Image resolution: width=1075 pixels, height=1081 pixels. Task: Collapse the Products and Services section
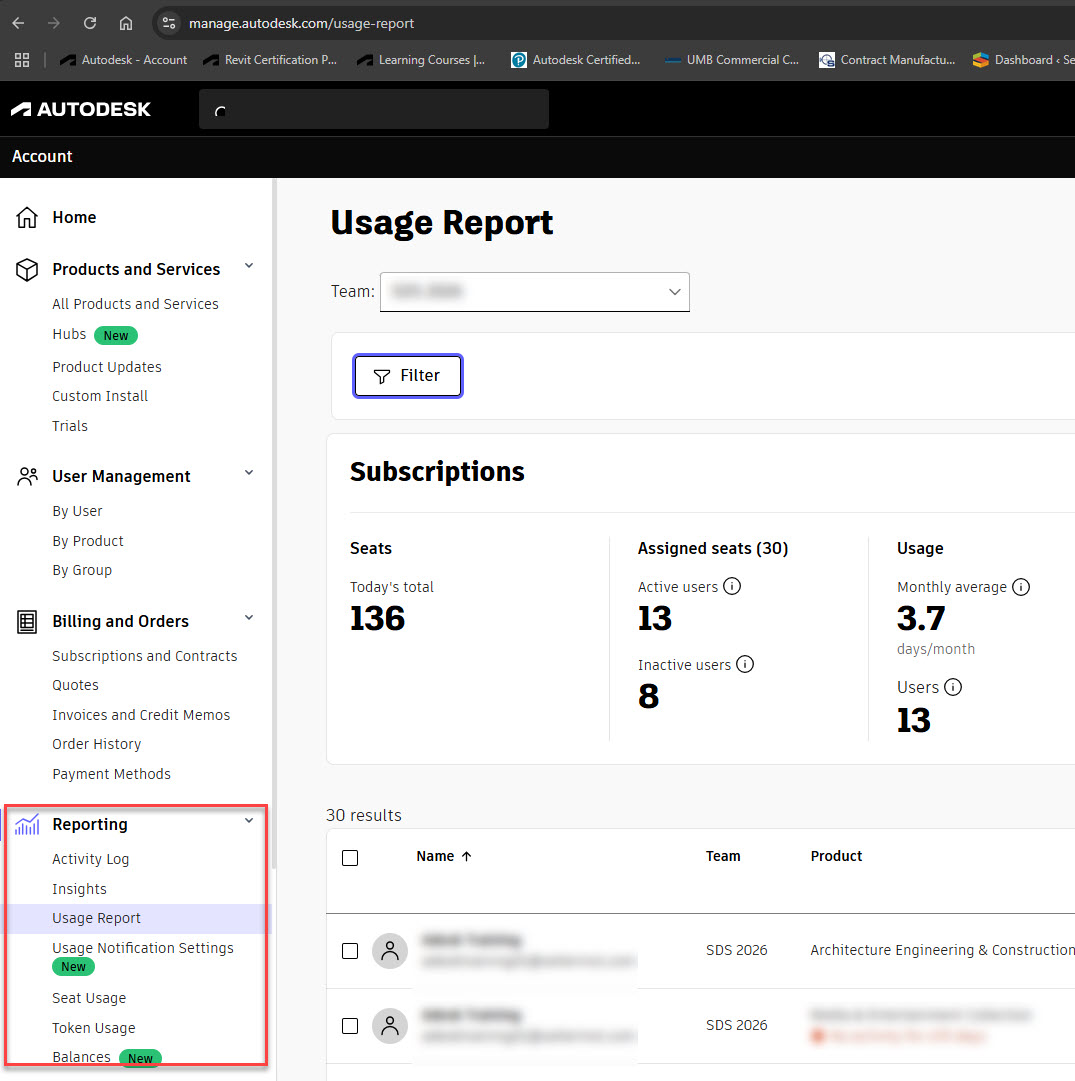tap(249, 266)
